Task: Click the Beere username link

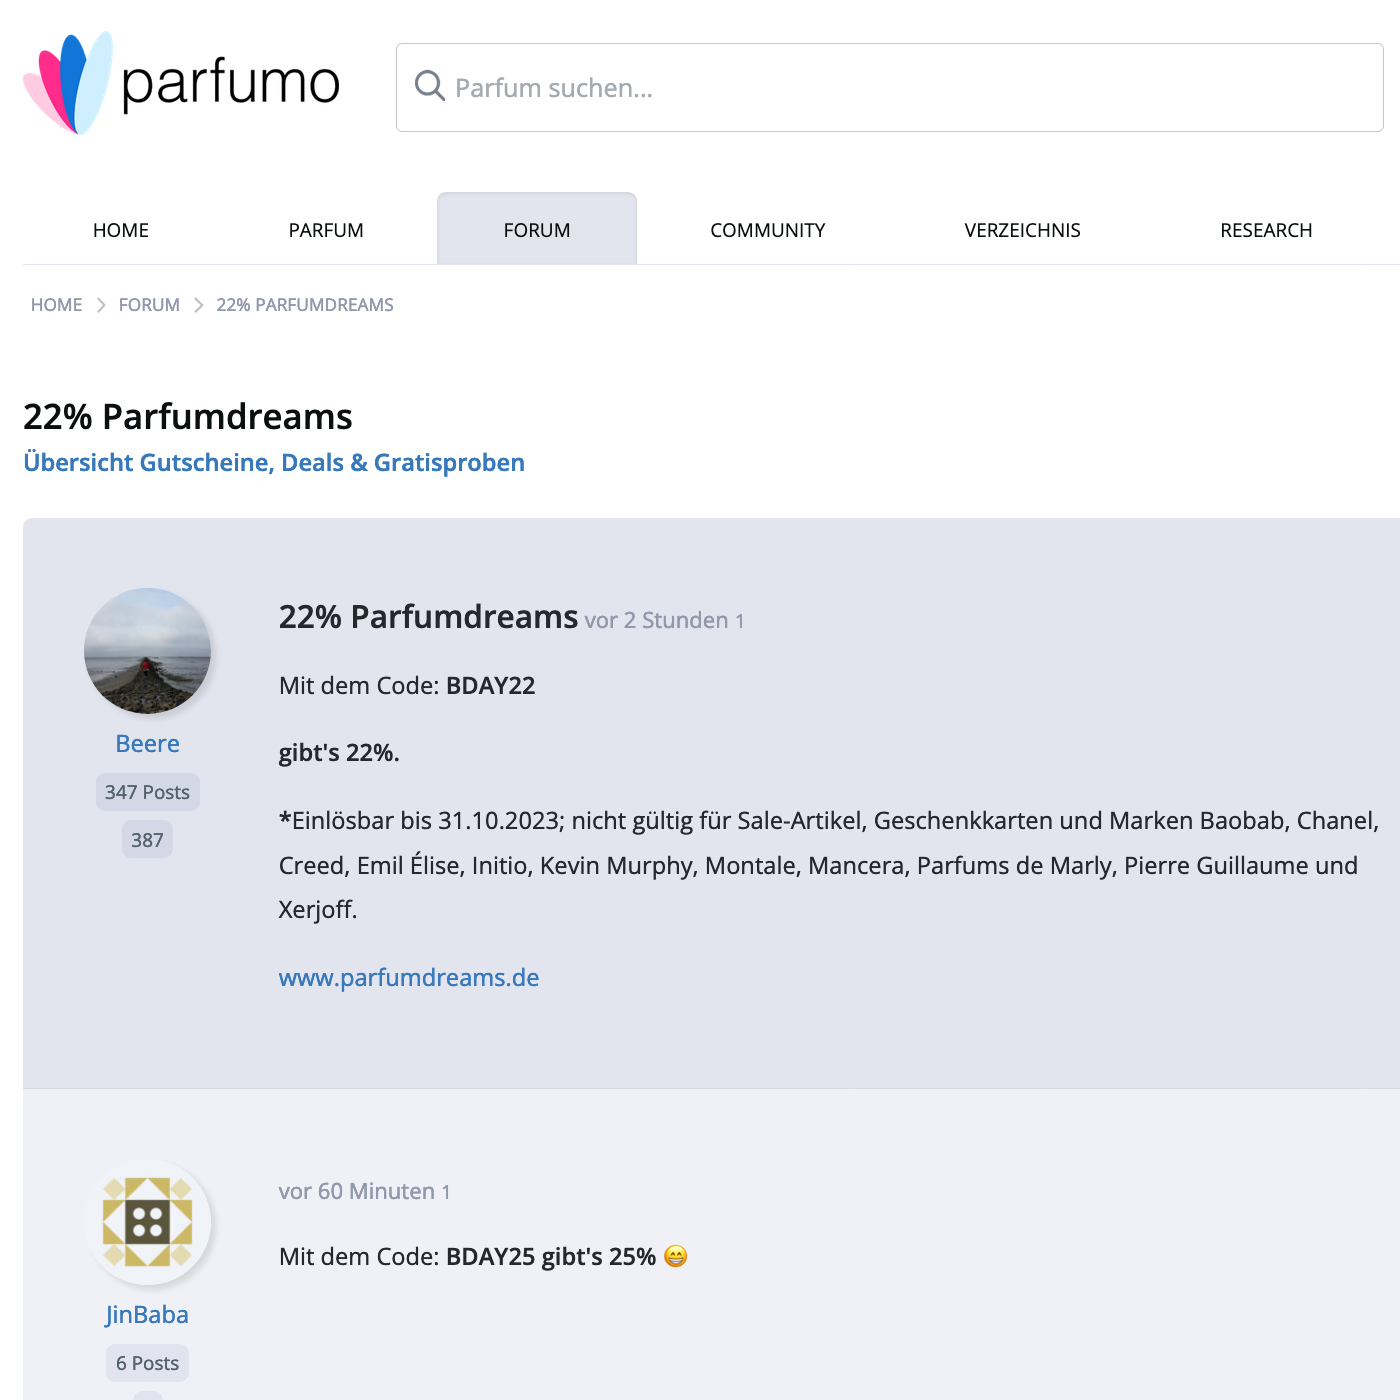Action: 147,744
